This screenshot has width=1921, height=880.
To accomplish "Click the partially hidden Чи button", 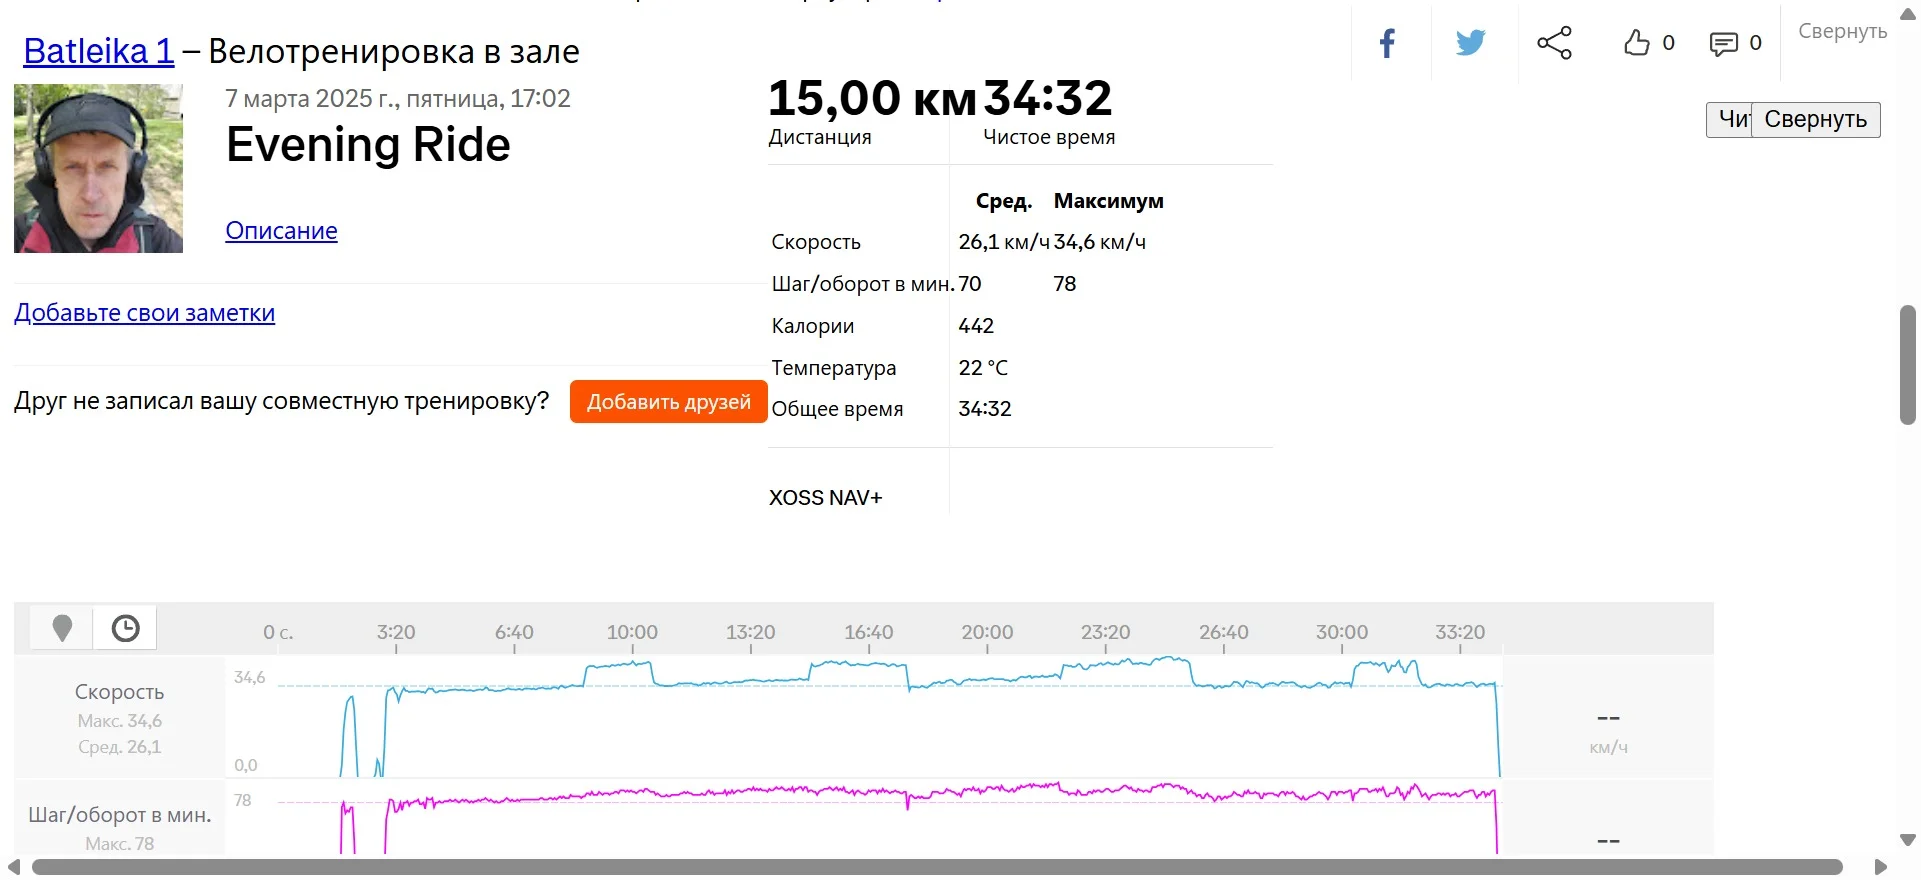I will [1729, 120].
